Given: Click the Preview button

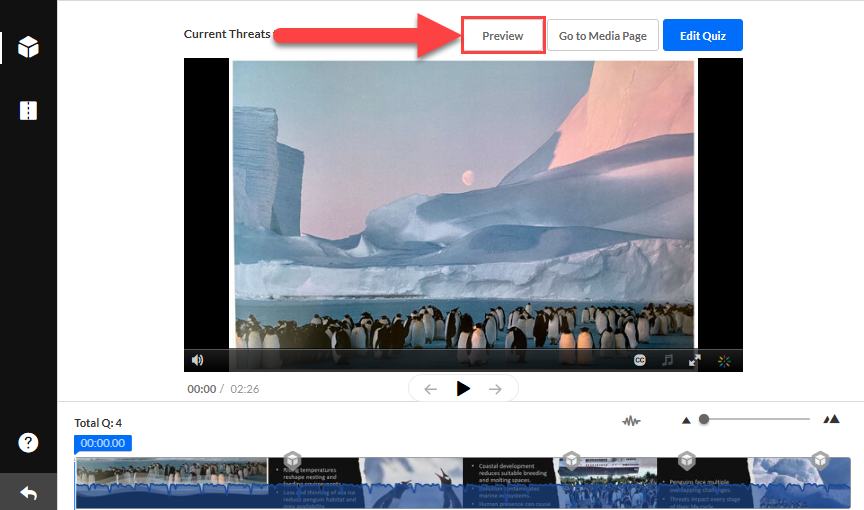Looking at the screenshot, I should [503, 35].
